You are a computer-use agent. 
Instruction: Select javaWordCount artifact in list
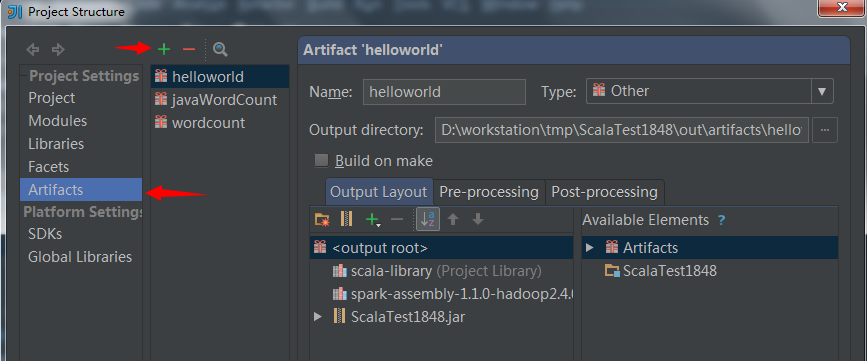220,100
